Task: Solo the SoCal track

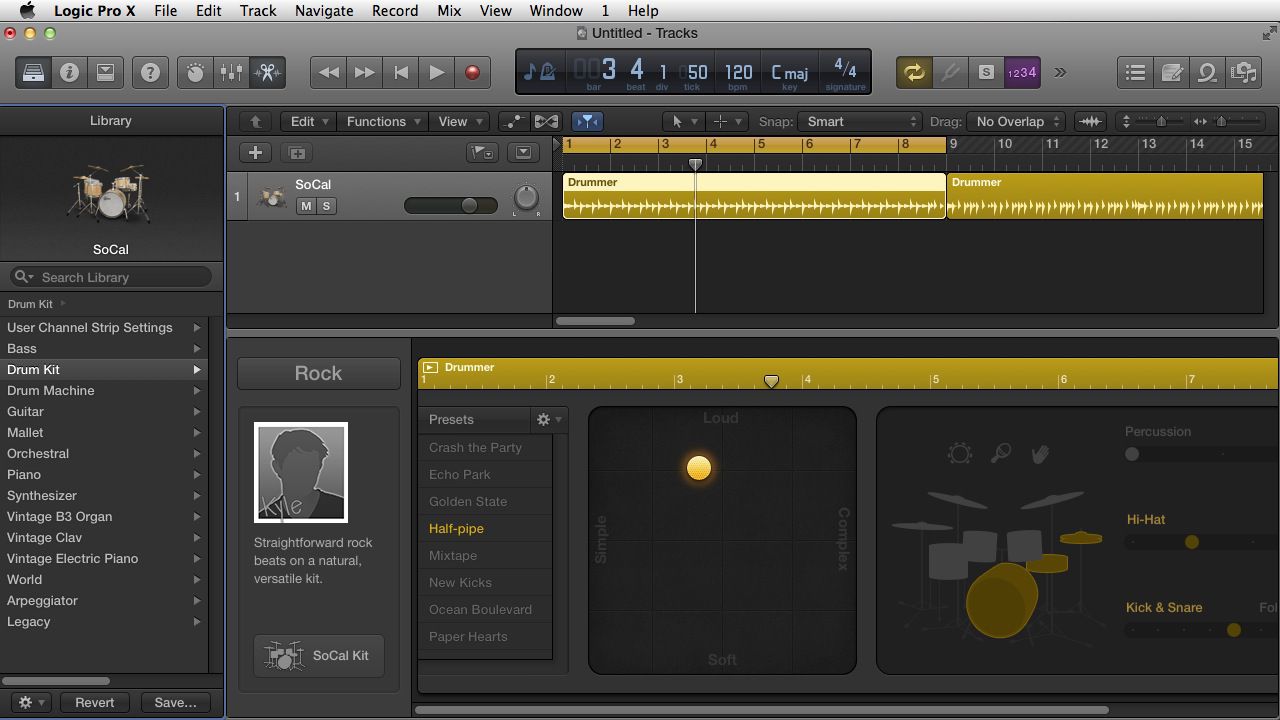Action: (325, 205)
